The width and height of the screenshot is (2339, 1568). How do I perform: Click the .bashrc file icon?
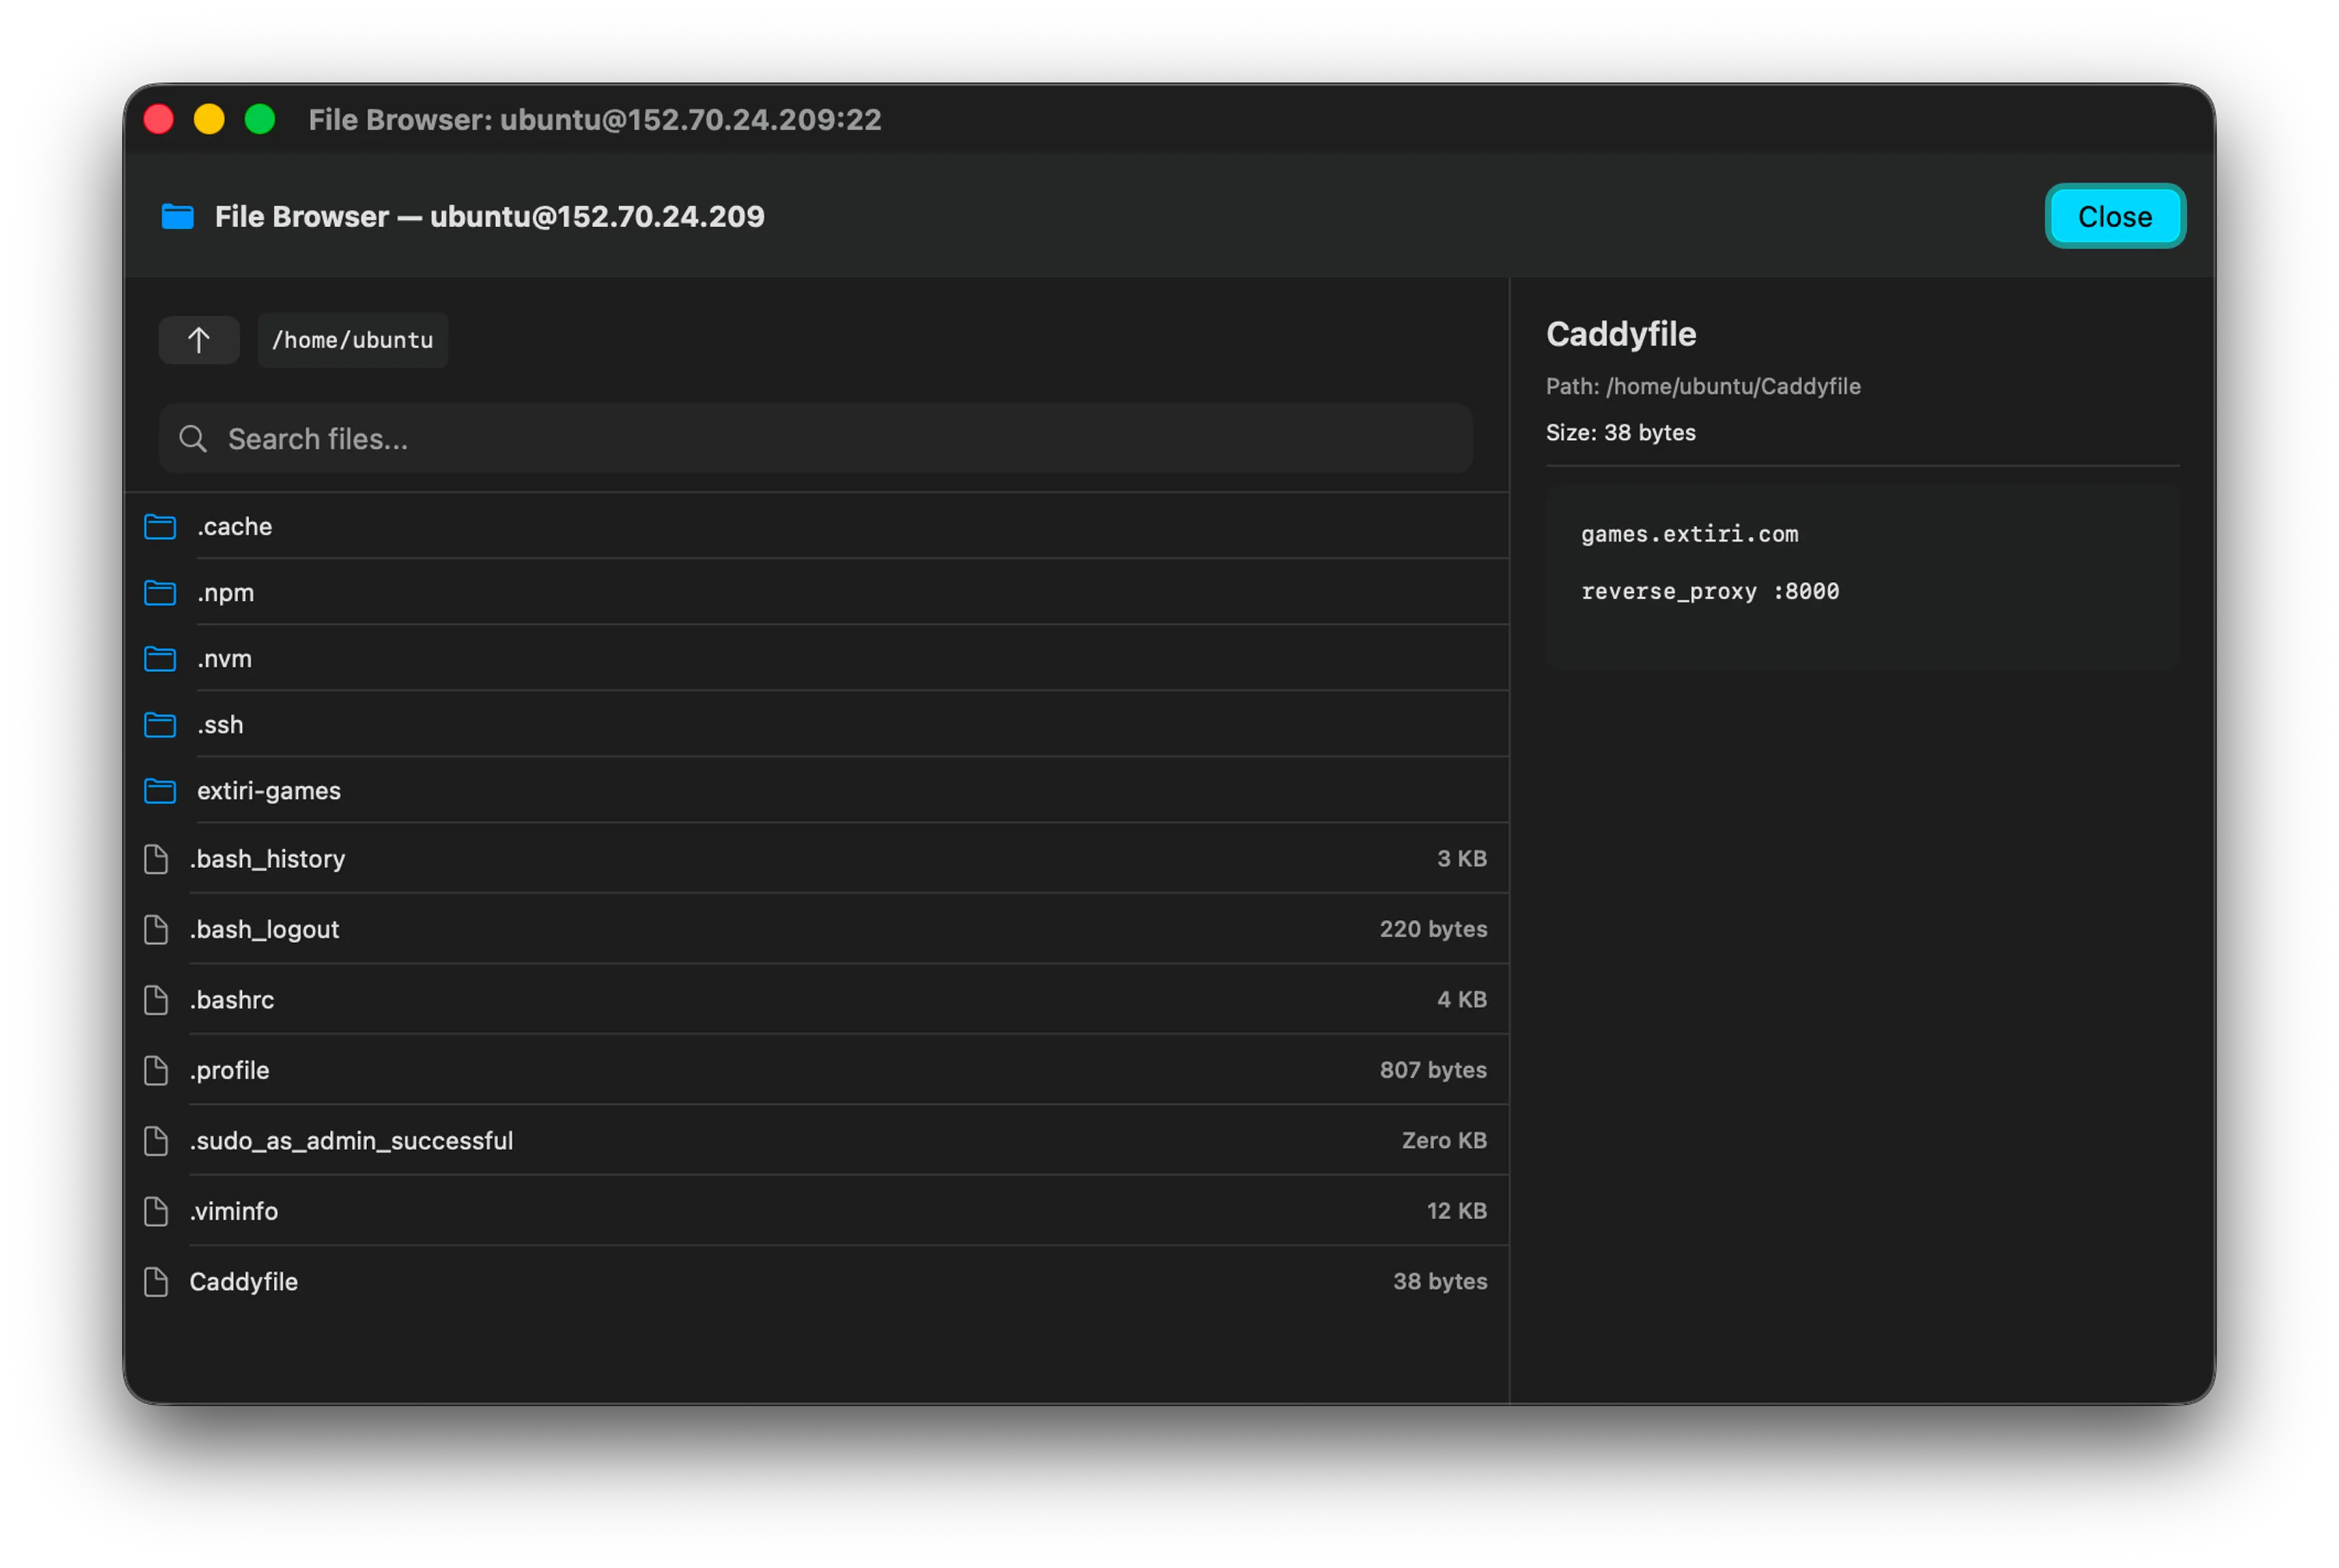pyautogui.click(x=156, y=1000)
